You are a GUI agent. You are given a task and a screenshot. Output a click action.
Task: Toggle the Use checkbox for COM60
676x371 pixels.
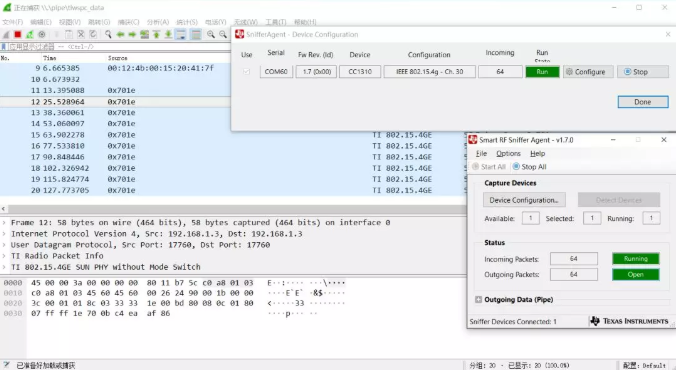pyautogui.click(x=247, y=72)
